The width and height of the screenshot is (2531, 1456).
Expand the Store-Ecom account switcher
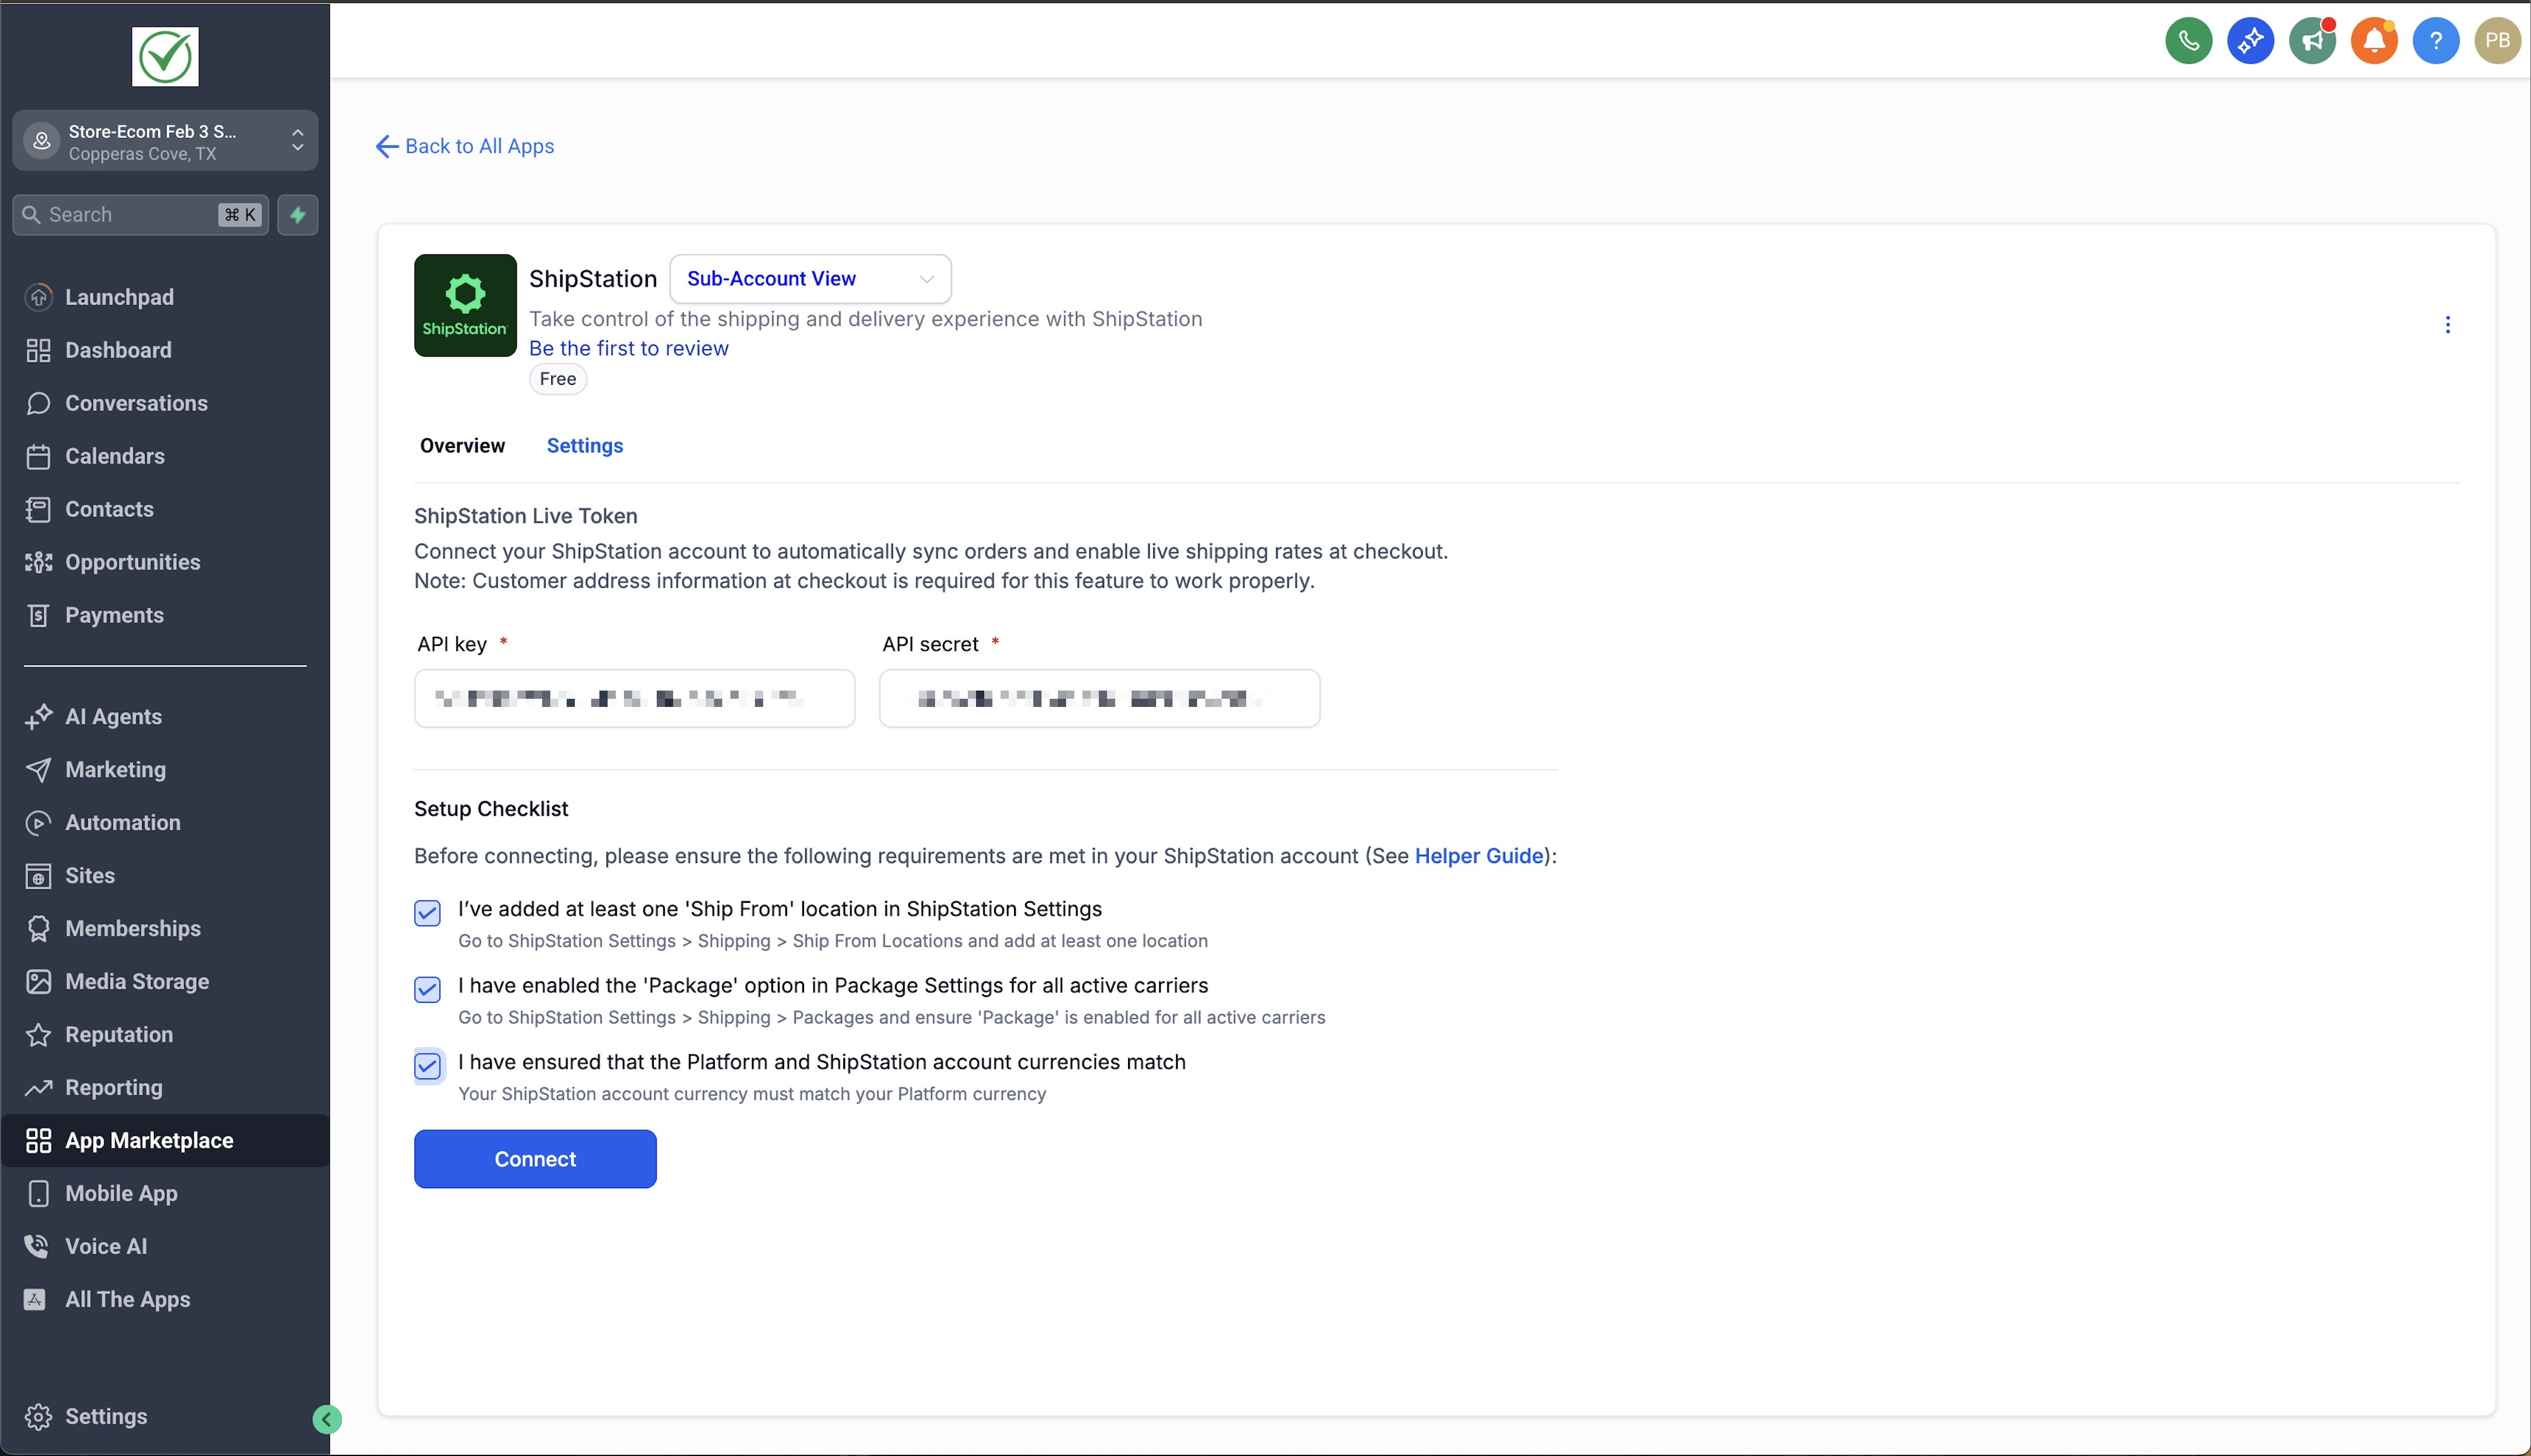click(165, 141)
